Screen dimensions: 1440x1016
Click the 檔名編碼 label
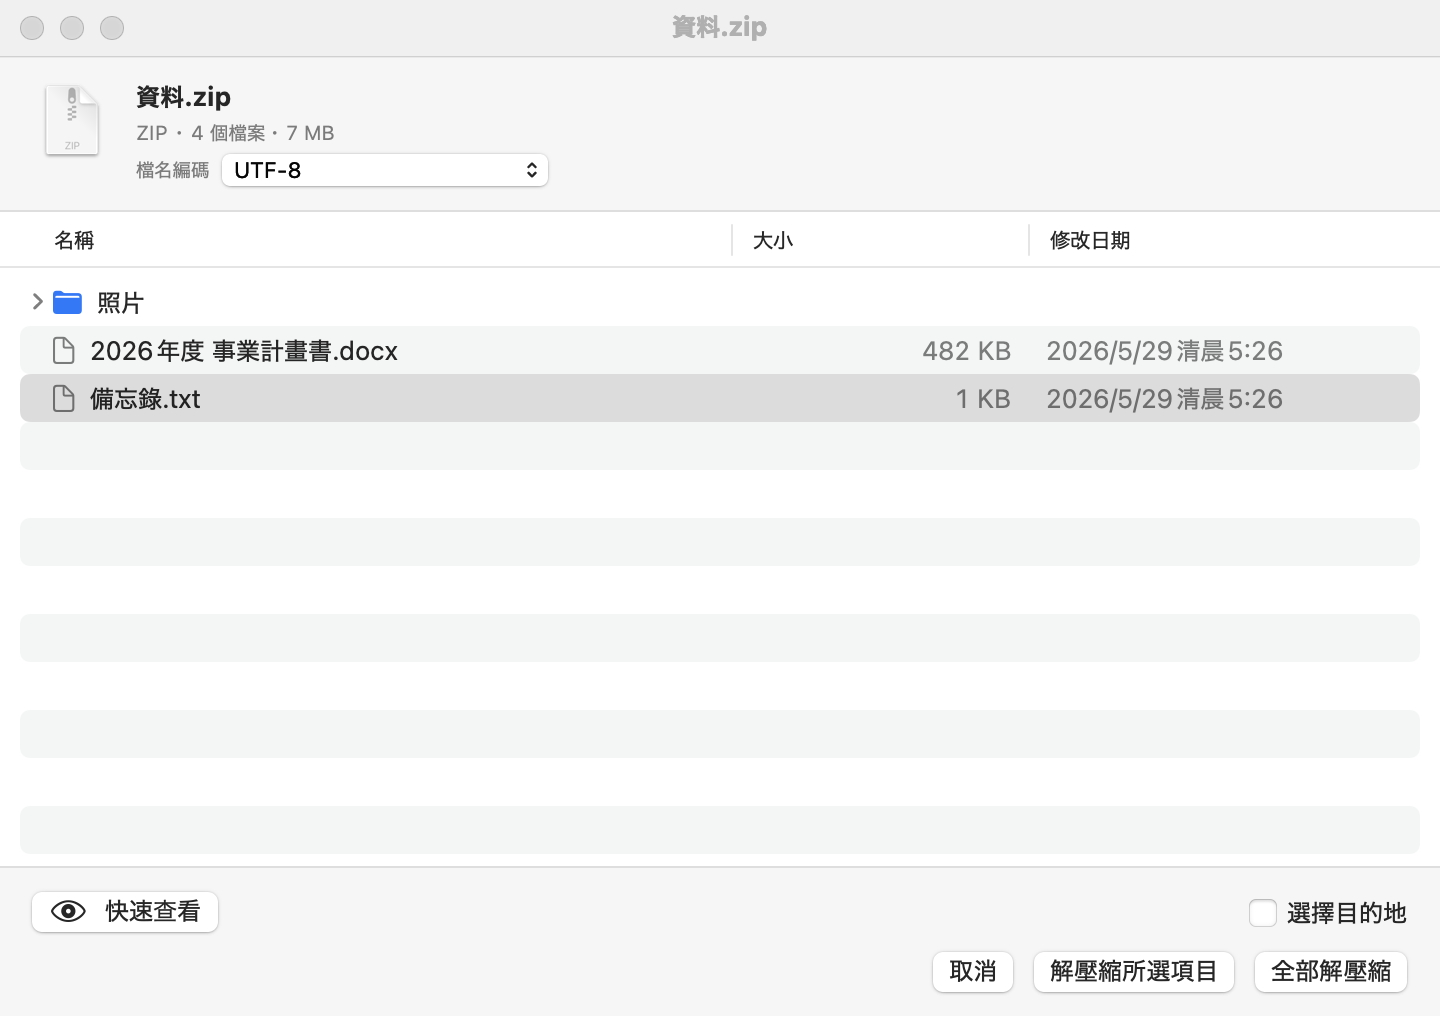[173, 170]
